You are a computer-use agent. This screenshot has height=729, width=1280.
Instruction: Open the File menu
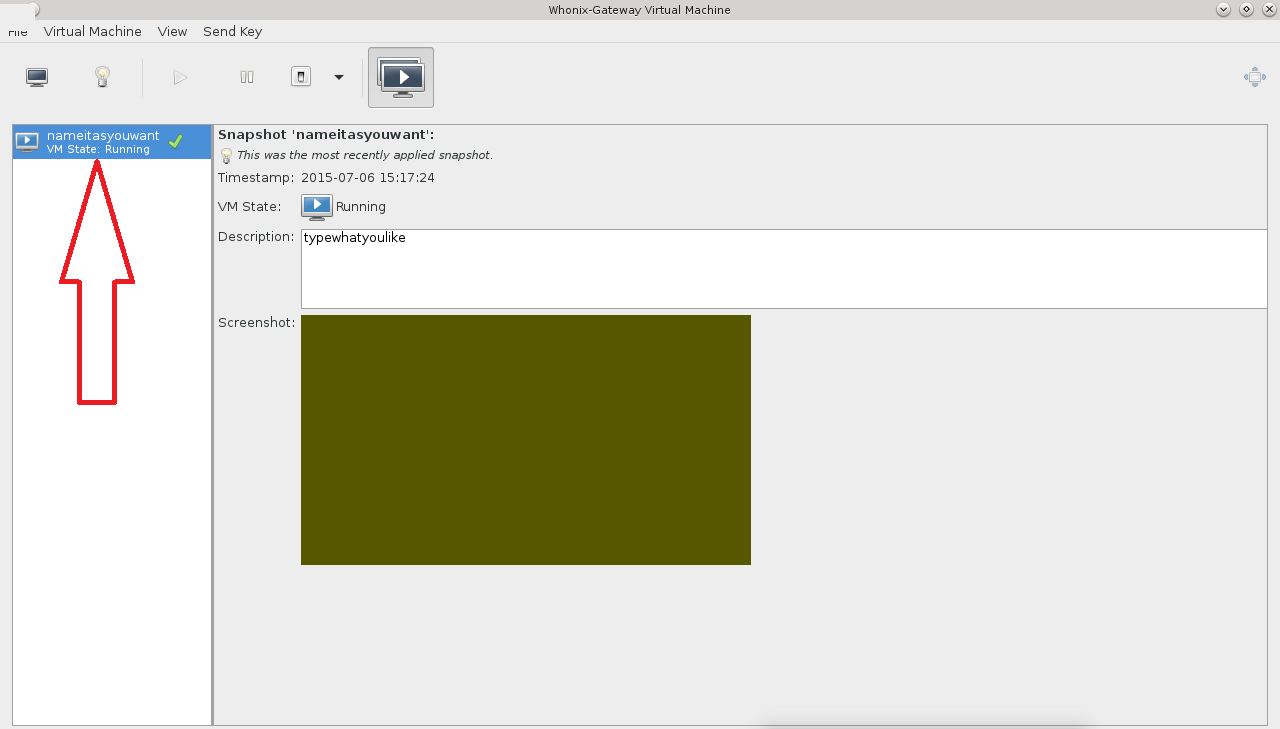point(18,32)
